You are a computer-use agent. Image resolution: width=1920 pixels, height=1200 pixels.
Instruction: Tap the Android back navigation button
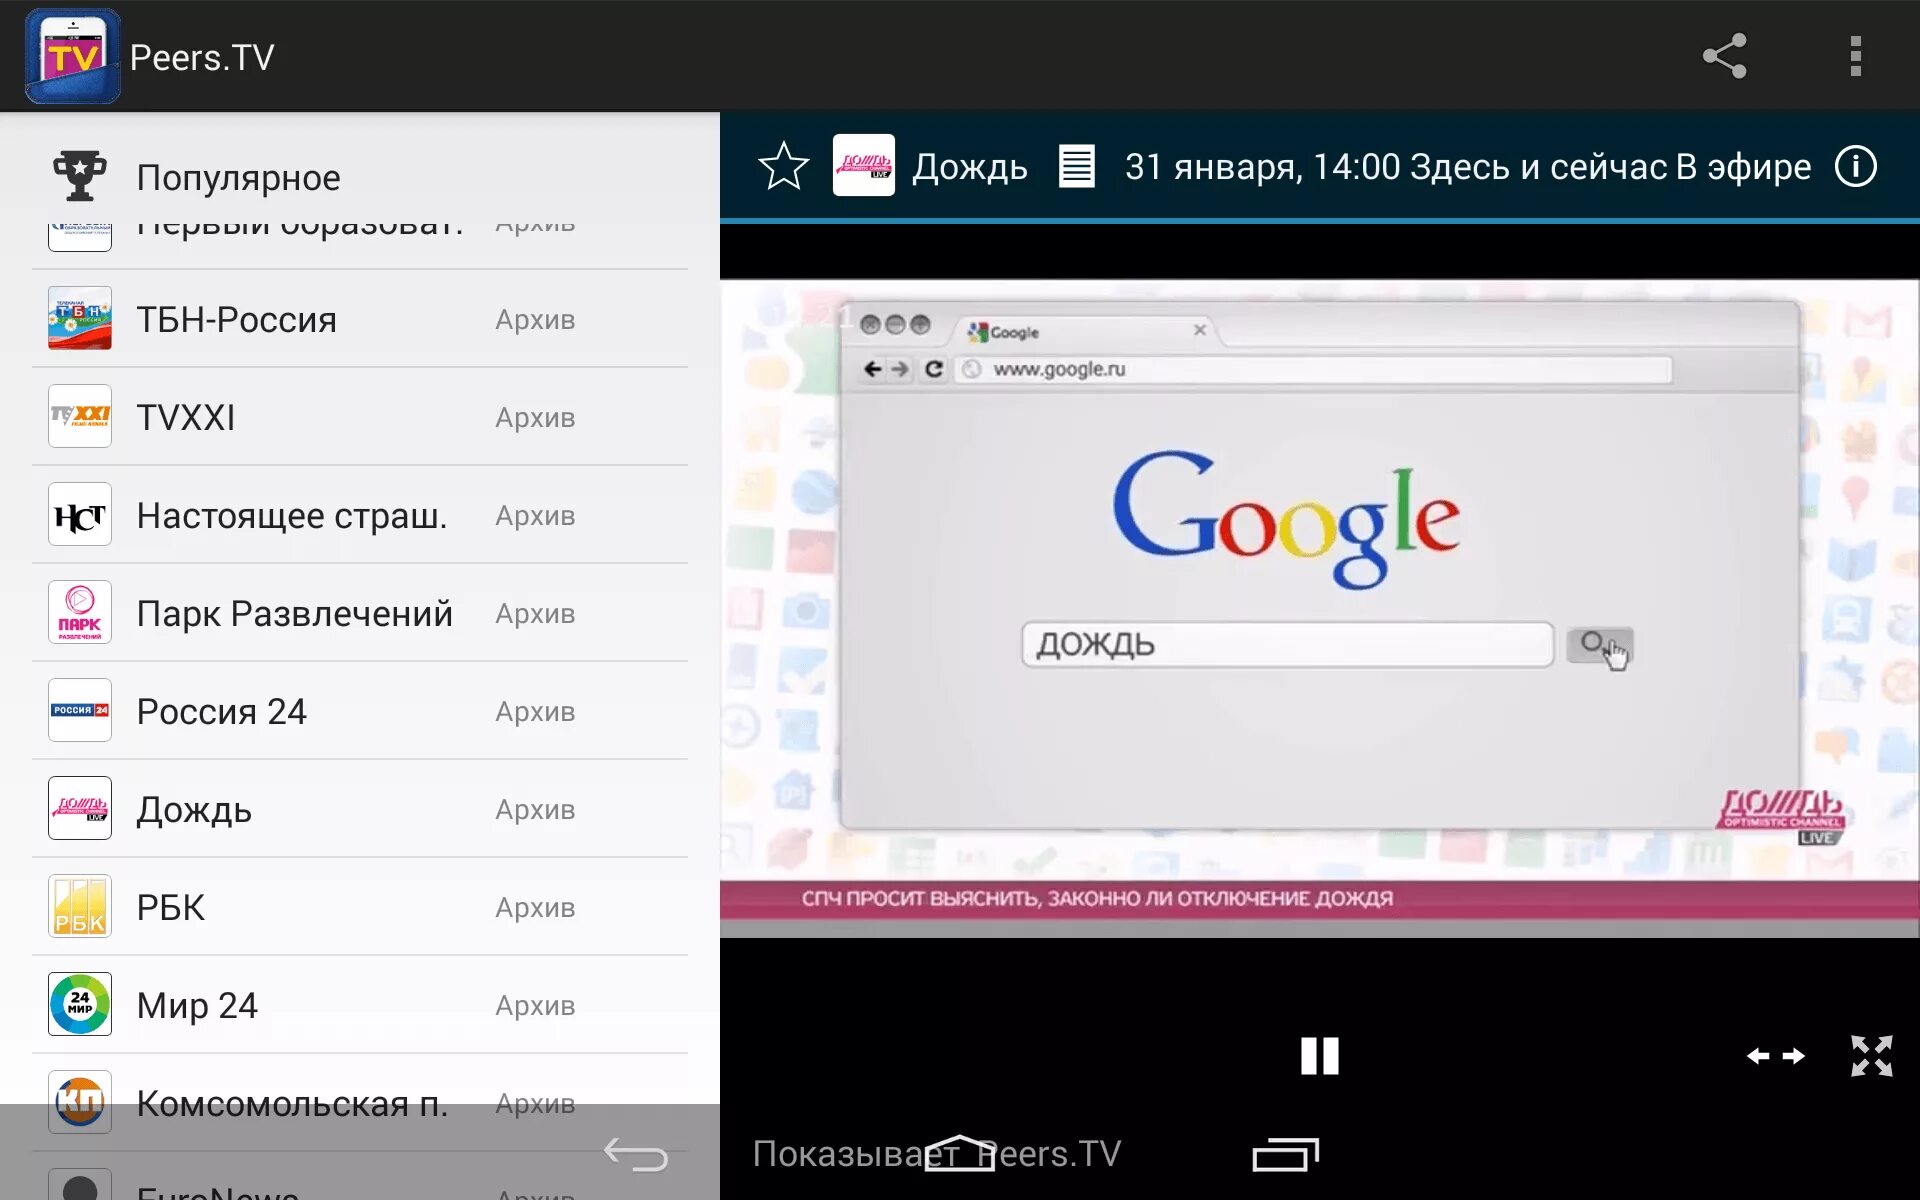click(636, 1155)
